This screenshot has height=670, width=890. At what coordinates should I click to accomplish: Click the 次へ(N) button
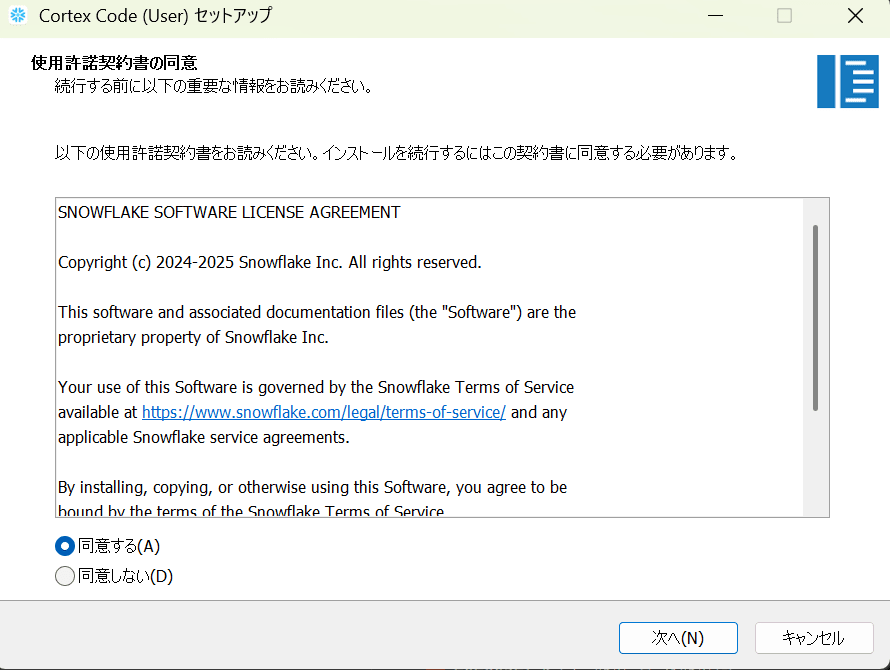tap(678, 638)
